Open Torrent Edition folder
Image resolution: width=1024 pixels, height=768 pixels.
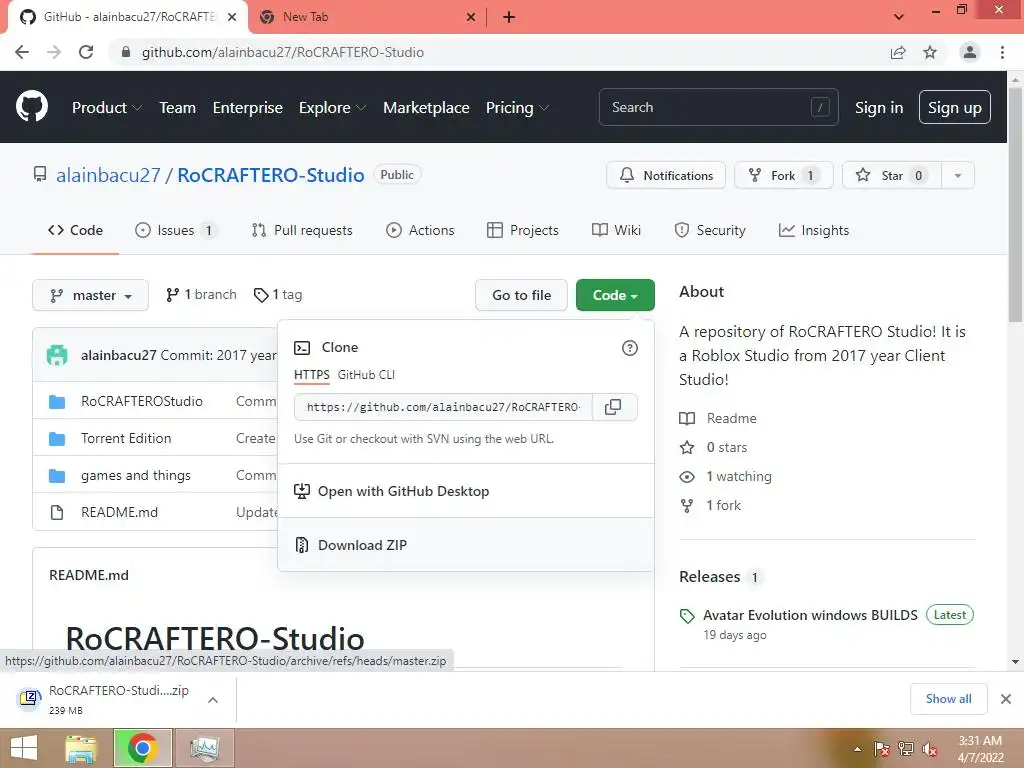tap(126, 438)
